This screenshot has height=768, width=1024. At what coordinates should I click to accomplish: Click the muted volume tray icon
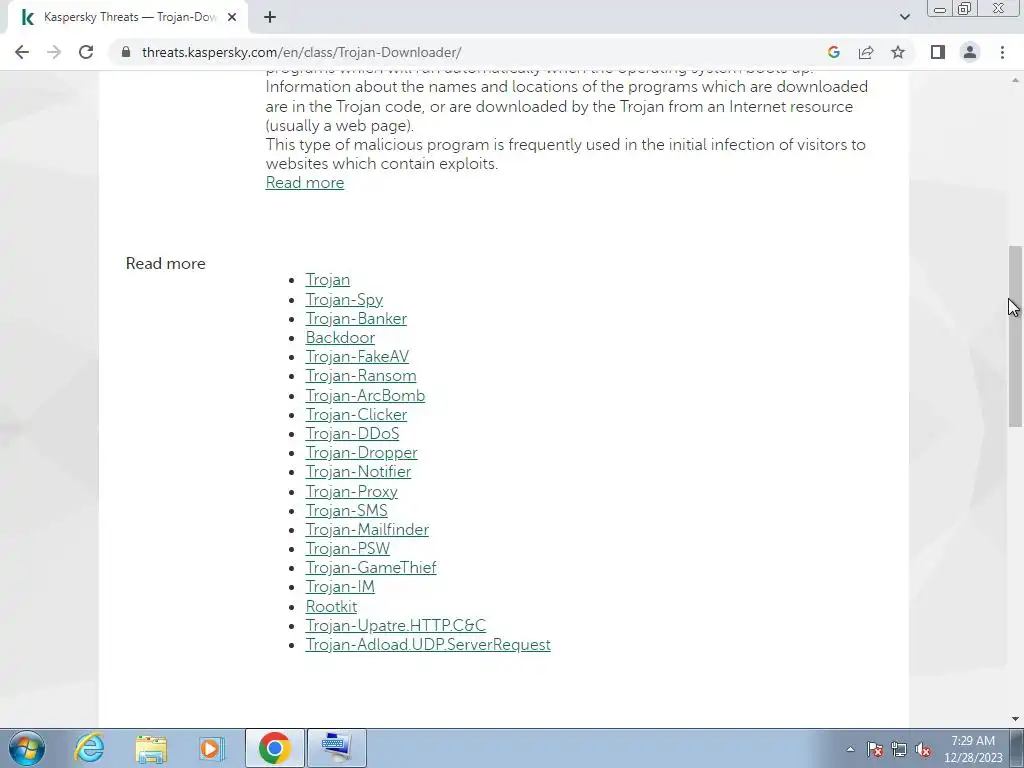tap(923, 750)
